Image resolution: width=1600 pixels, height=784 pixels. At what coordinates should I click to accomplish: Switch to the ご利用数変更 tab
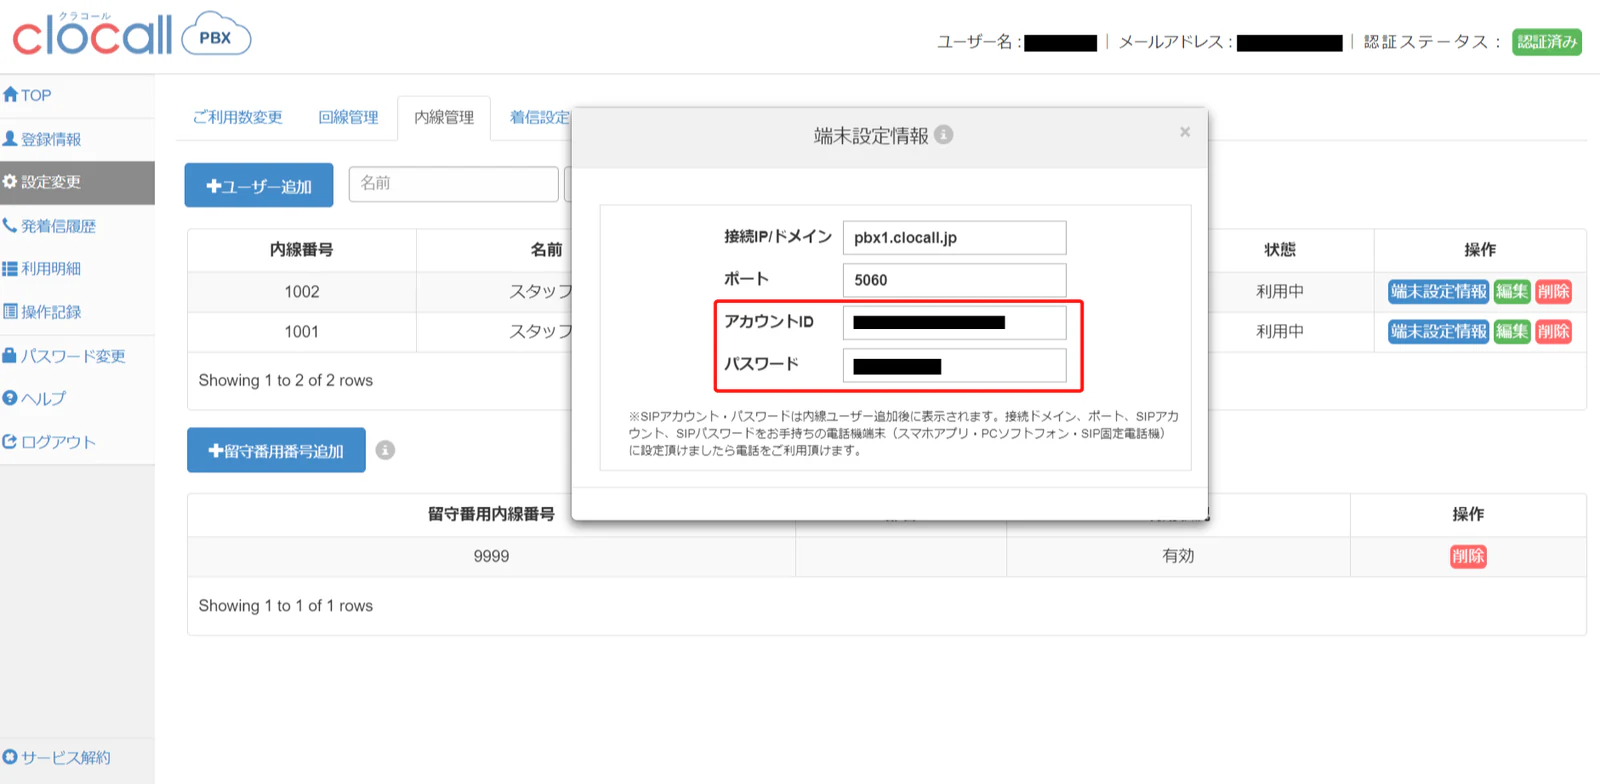[238, 117]
